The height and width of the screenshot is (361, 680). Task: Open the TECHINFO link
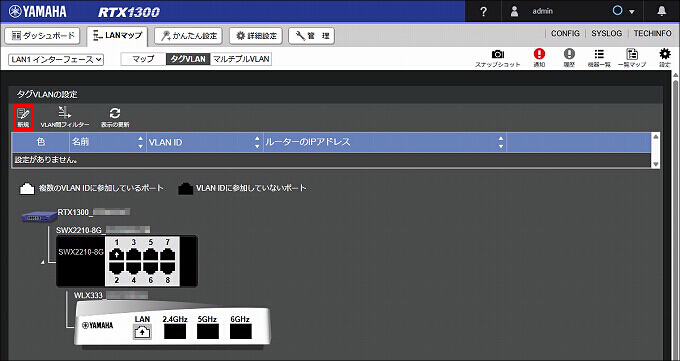[x=652, y=33]
